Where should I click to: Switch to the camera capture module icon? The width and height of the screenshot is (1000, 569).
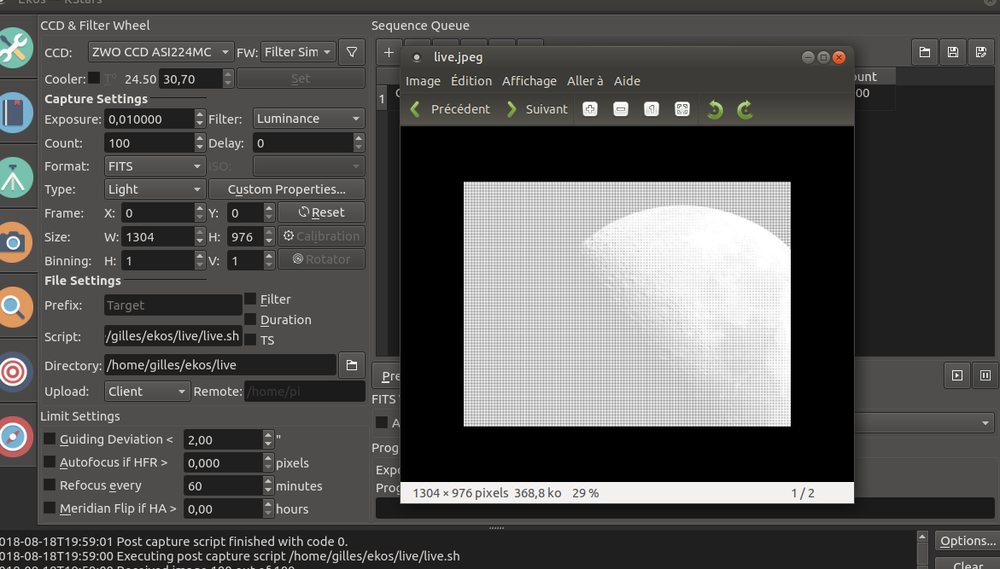click(14, 241)
